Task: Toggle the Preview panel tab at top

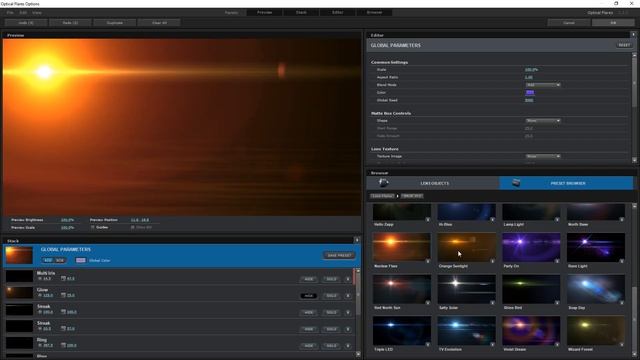Action: 264,13
